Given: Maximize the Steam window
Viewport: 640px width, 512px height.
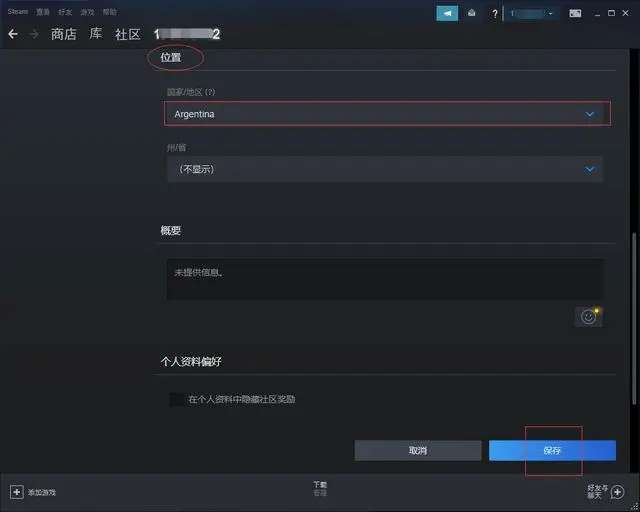Looking at the screenshot, I should click(611, 13).
